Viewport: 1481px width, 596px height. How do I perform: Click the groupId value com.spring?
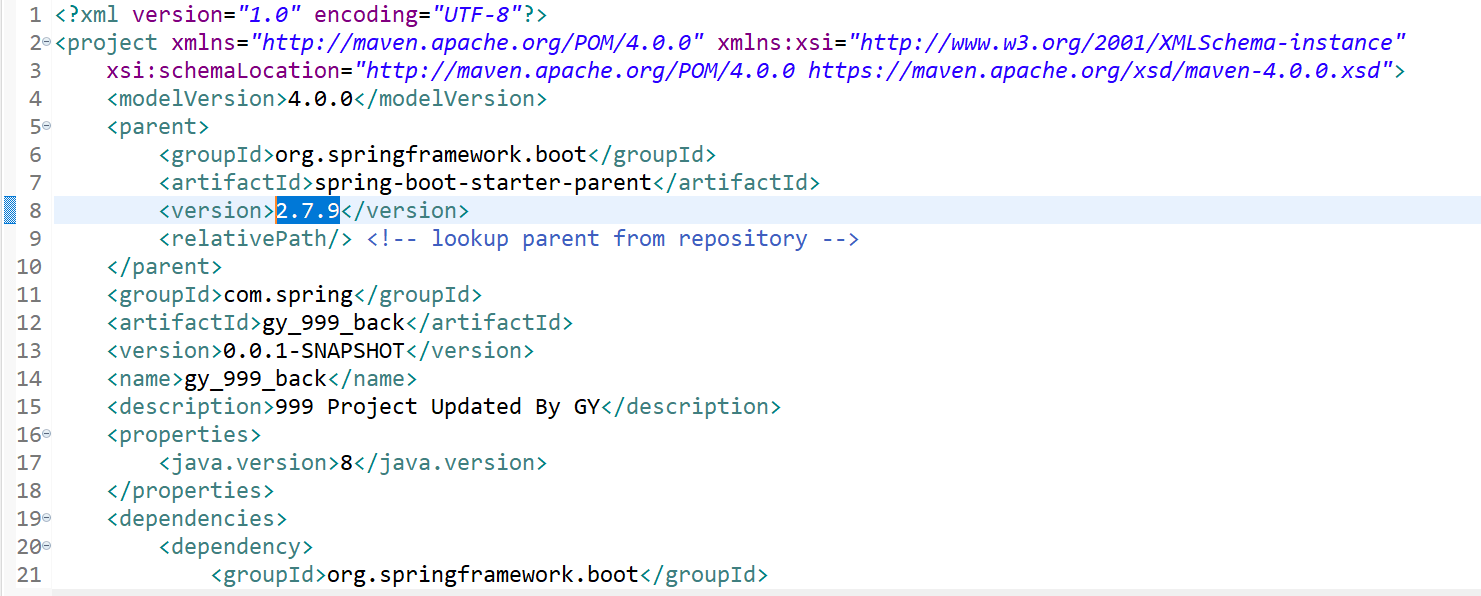[288, 295]
